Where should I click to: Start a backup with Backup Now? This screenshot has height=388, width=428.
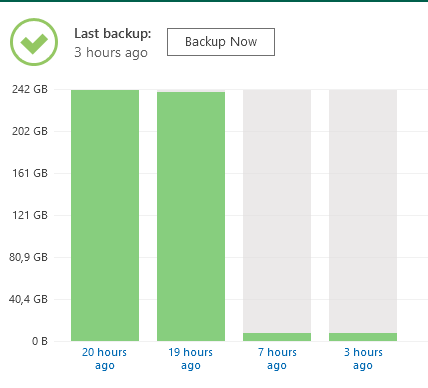click(221, 42)
